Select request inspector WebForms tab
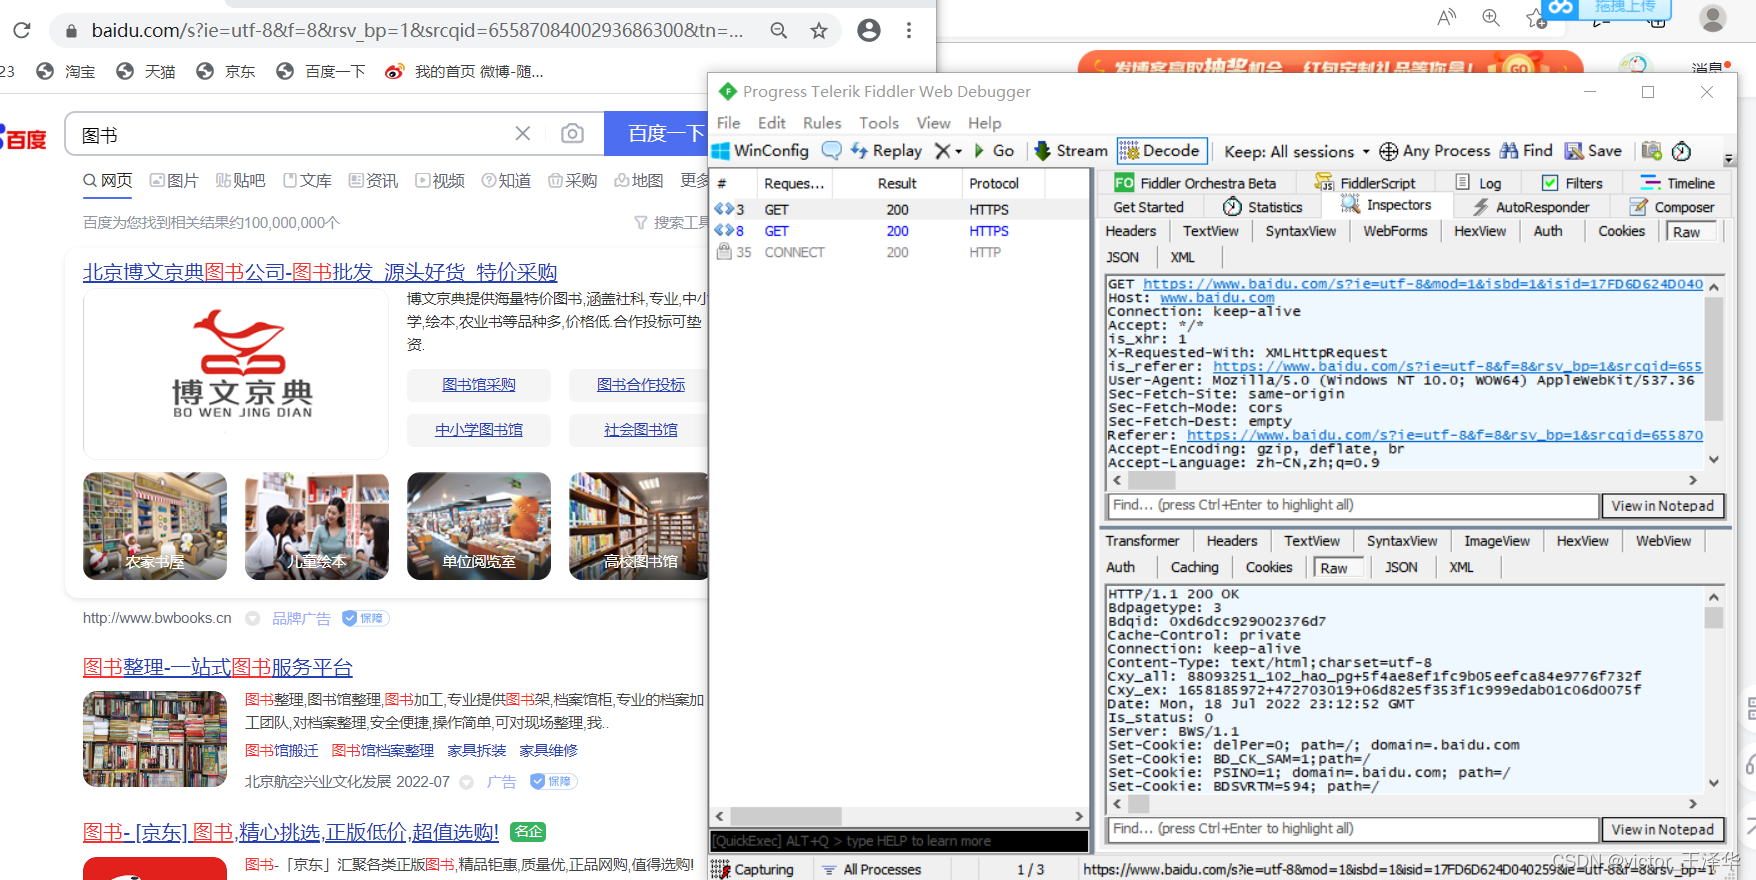 [x=1395, y=231]
